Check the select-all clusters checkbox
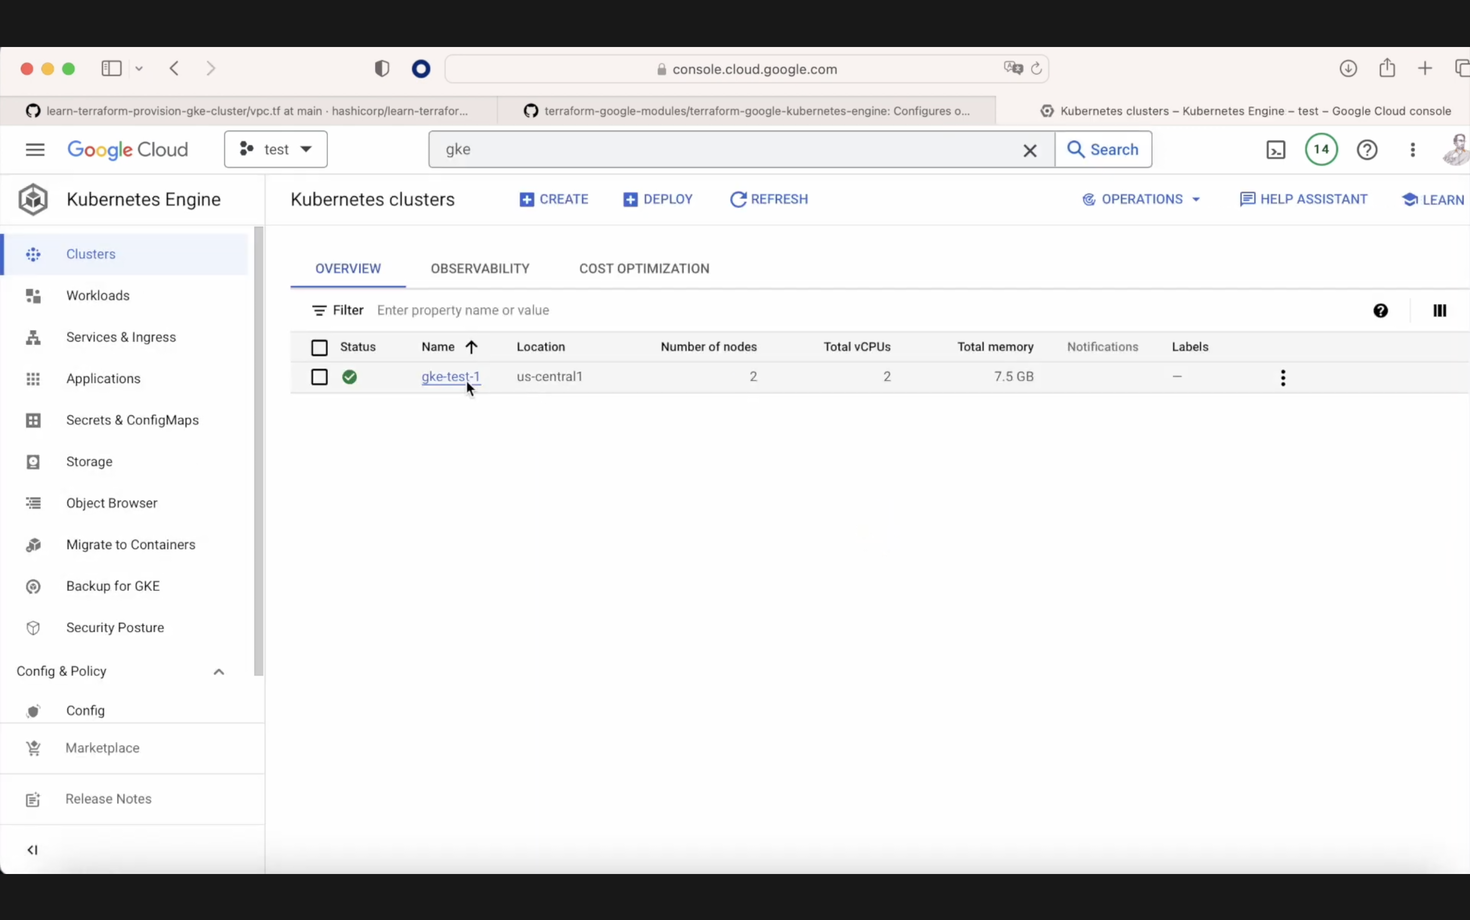The image size is (1470, 920). tap(319, 348)
